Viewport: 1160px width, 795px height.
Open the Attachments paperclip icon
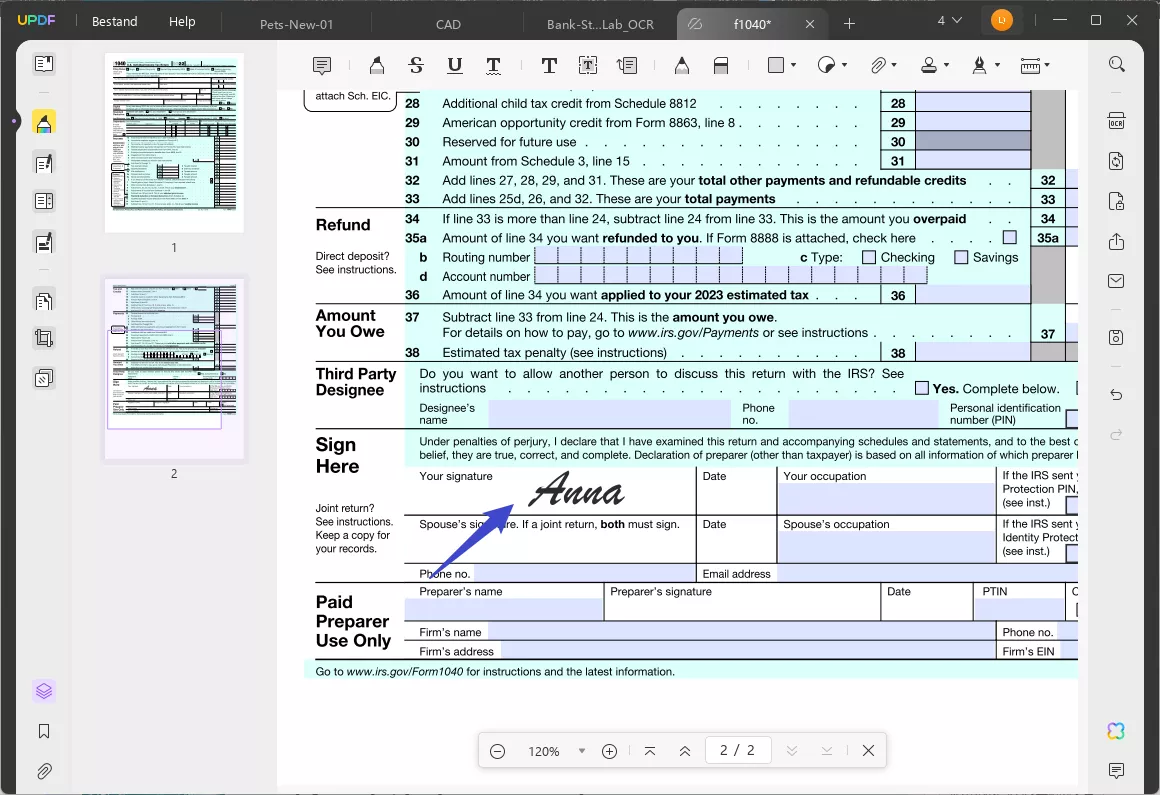(x=44, y=771)
